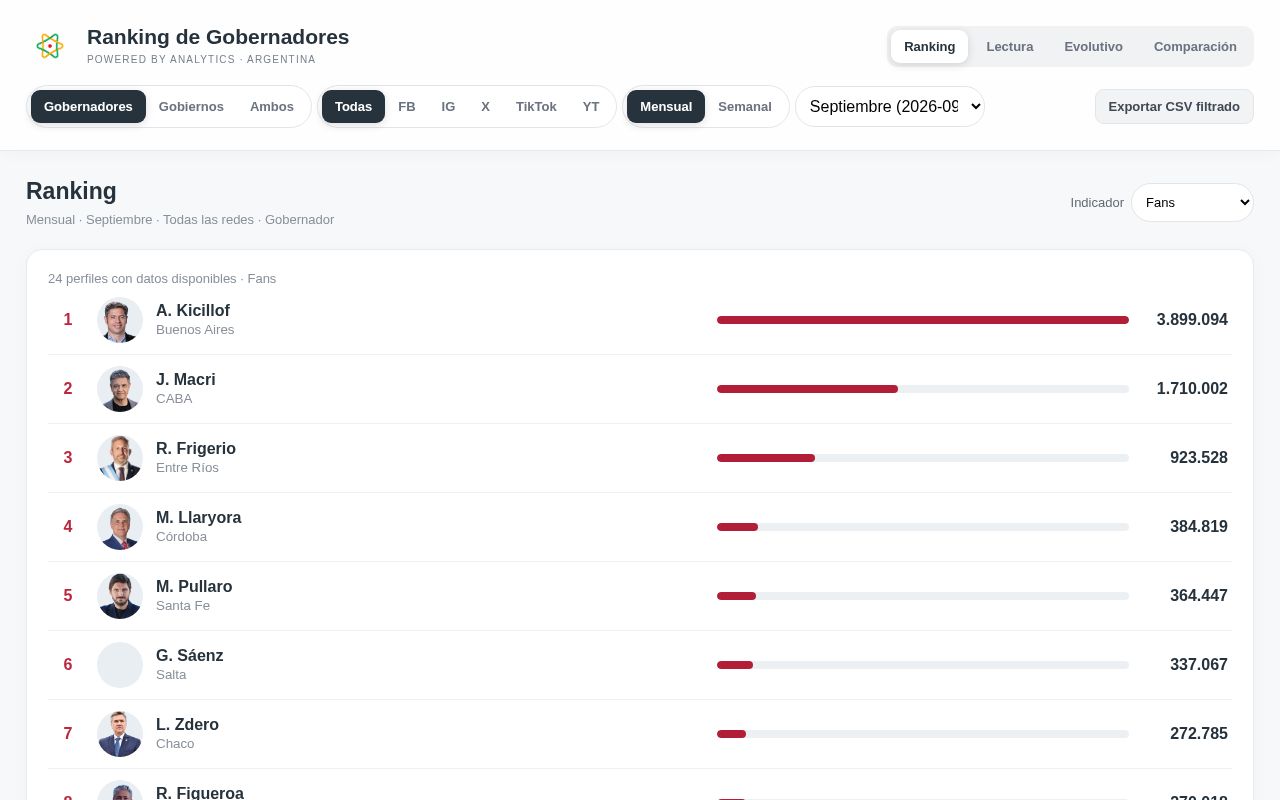
Task: Select M. Llaryora's avatar
Action: click(x=120, y=527)
